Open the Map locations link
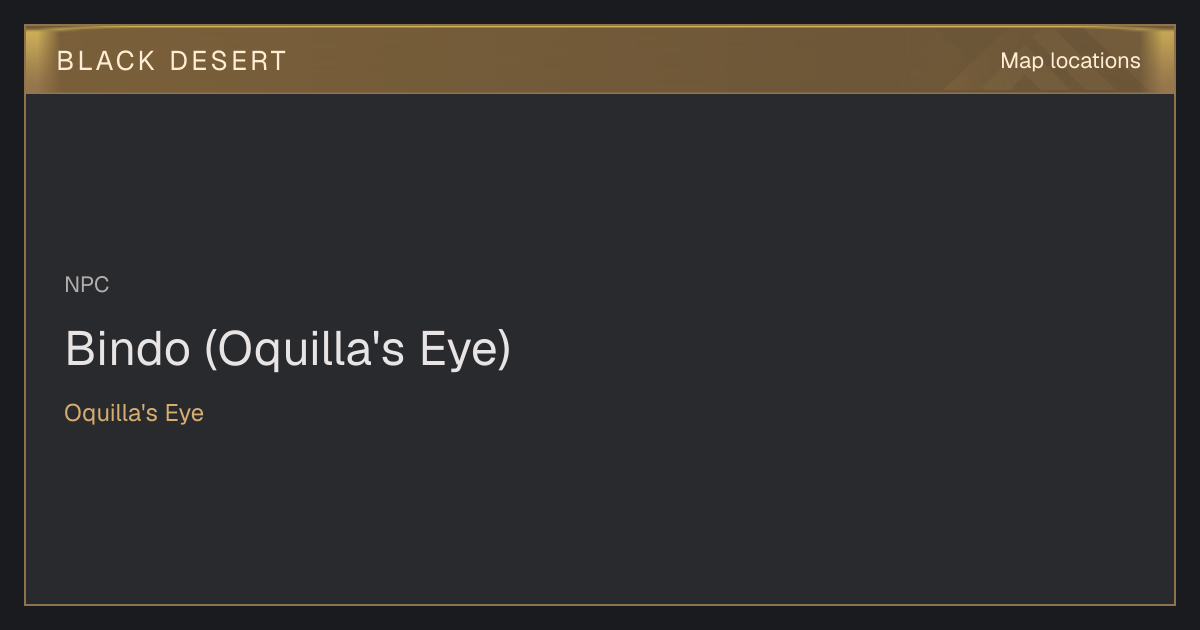The image size is (1200, 630). click(x=1070, y=61)
